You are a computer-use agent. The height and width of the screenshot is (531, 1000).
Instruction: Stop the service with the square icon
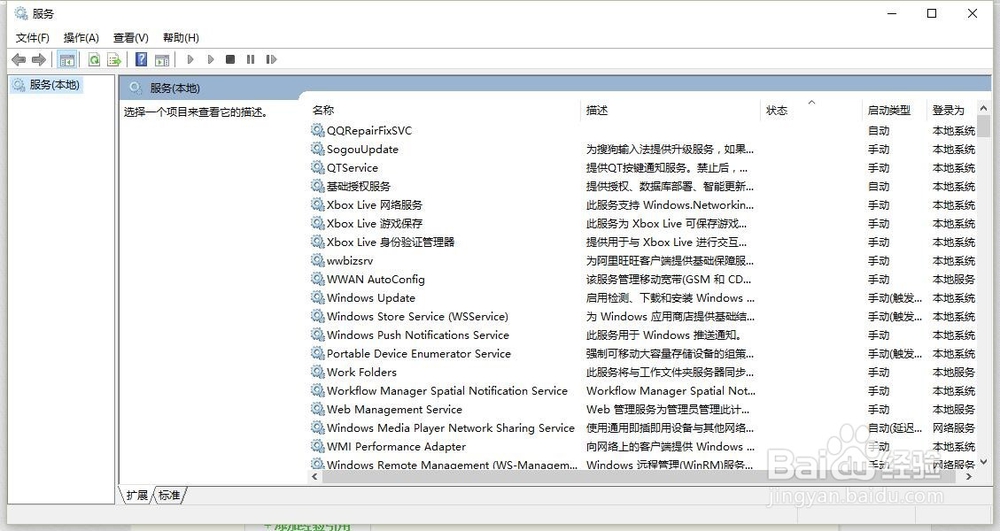tap(230, 59)
